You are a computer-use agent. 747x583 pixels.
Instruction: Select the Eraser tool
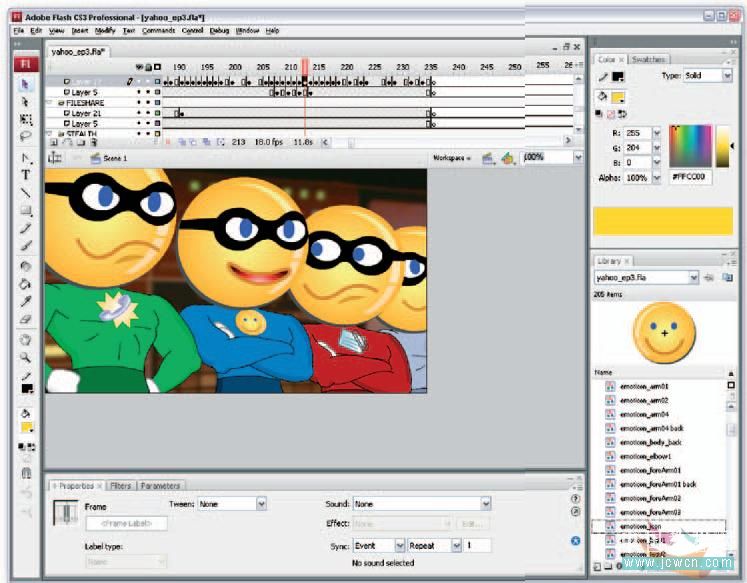click(26, 319)
